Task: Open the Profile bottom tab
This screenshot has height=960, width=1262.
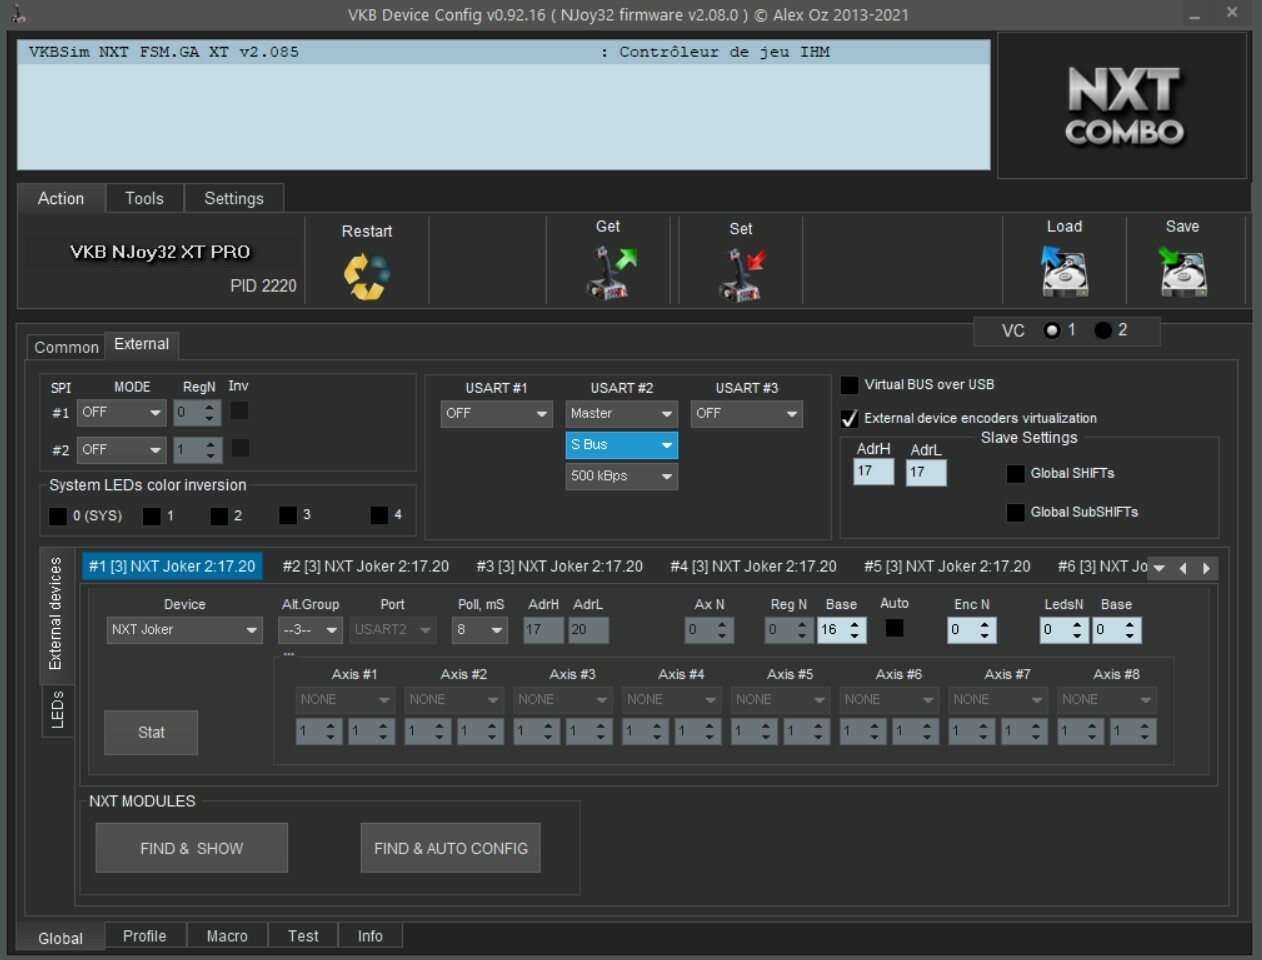Action: point(144,936)
